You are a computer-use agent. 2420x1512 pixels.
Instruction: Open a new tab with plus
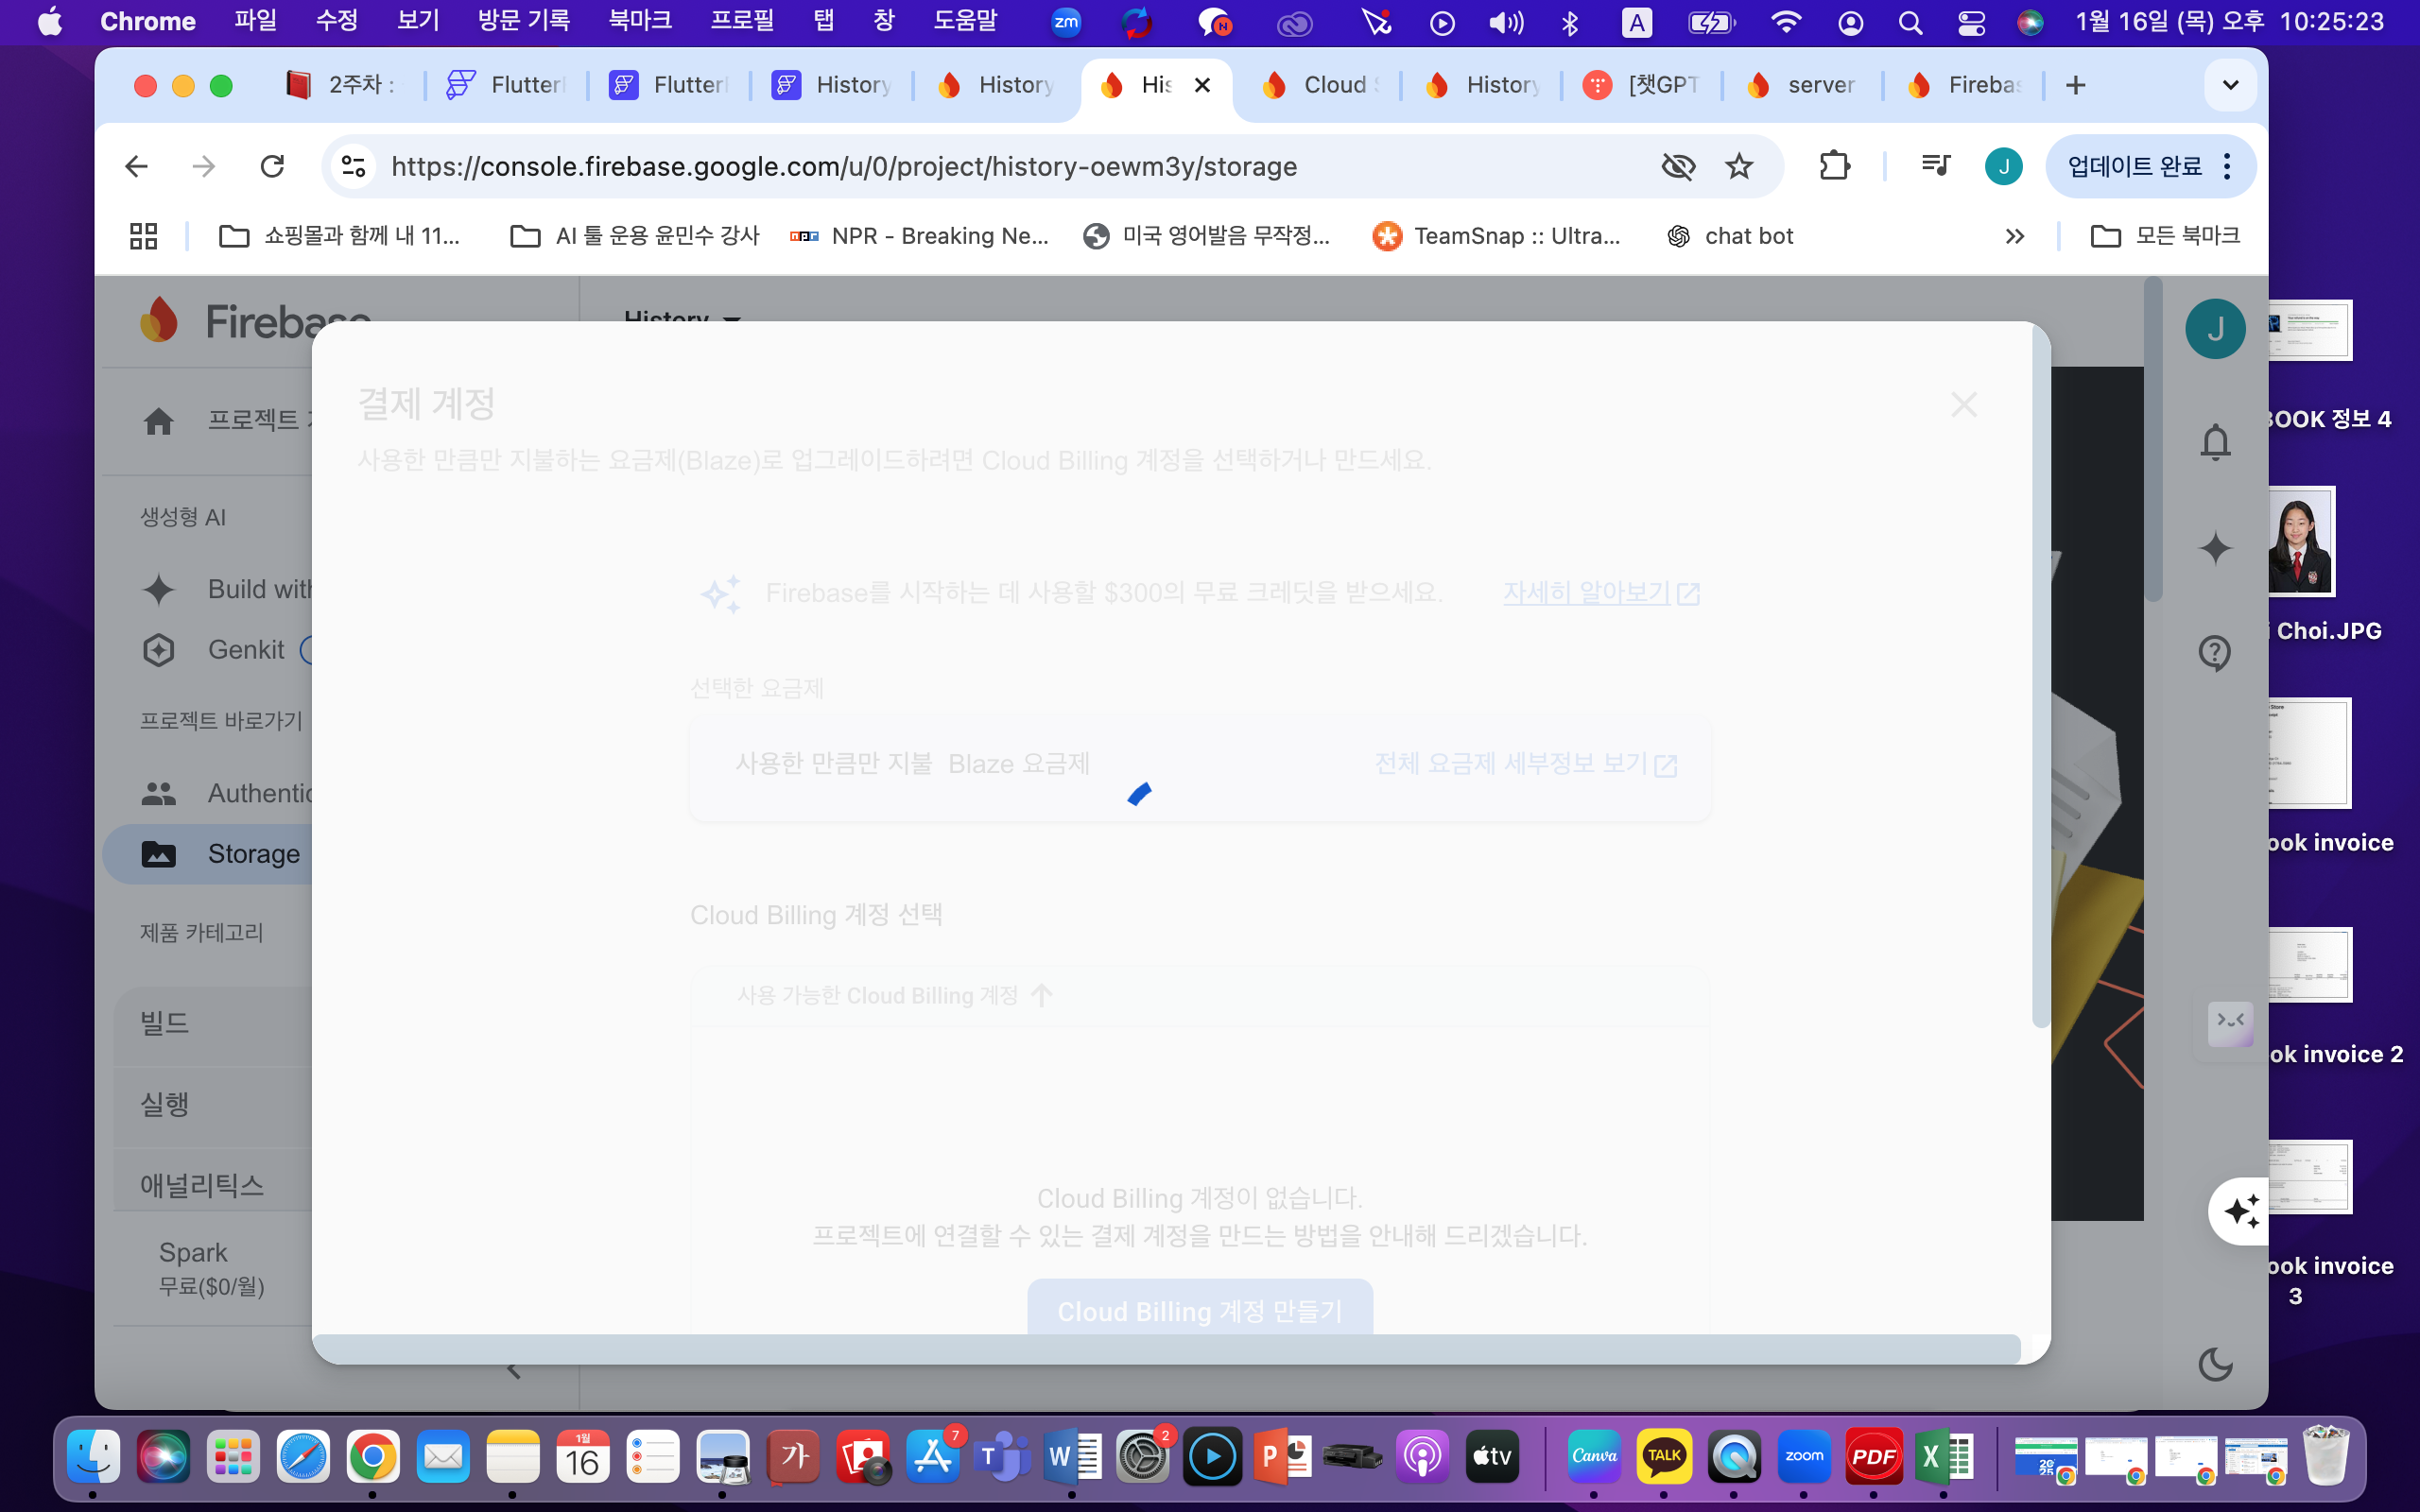2075,85
